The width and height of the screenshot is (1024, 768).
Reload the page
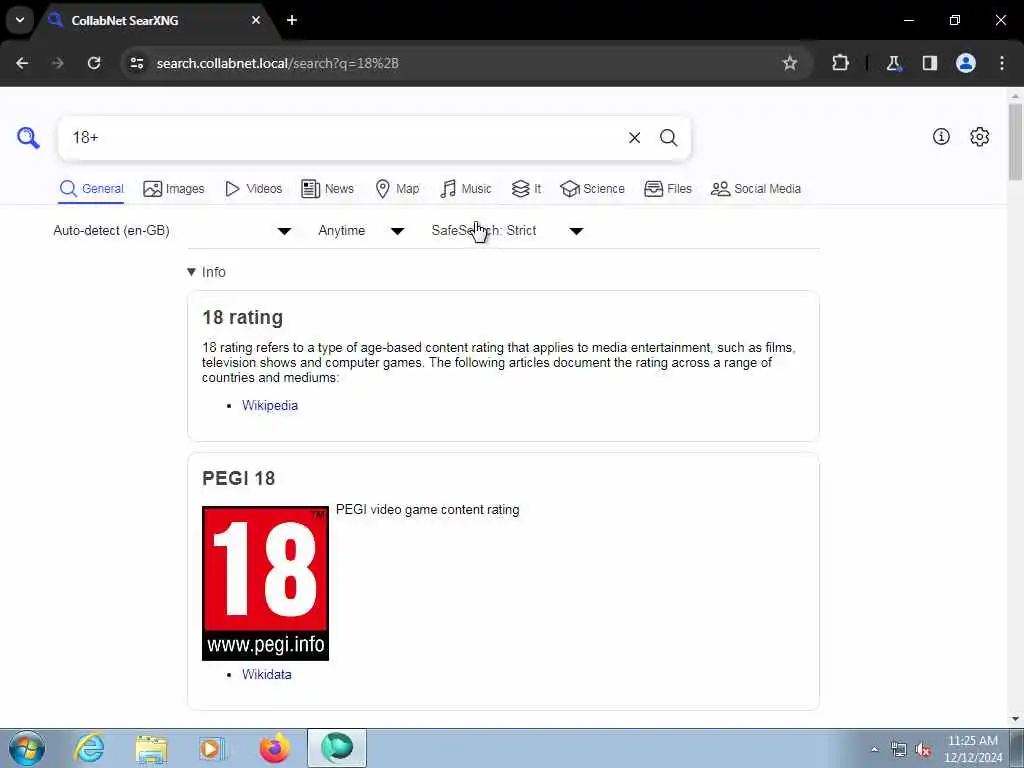[x=94, y=63]
